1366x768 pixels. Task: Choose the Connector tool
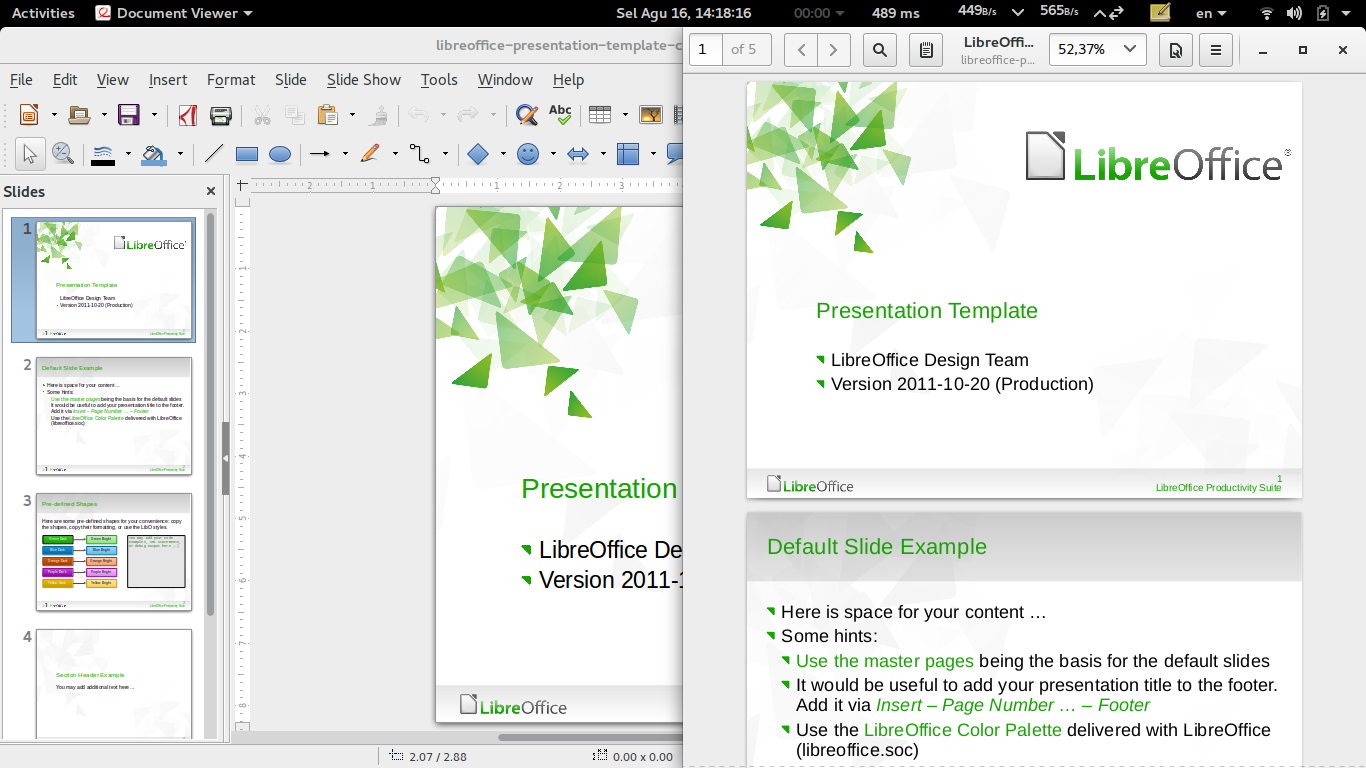tap(420, 154)
